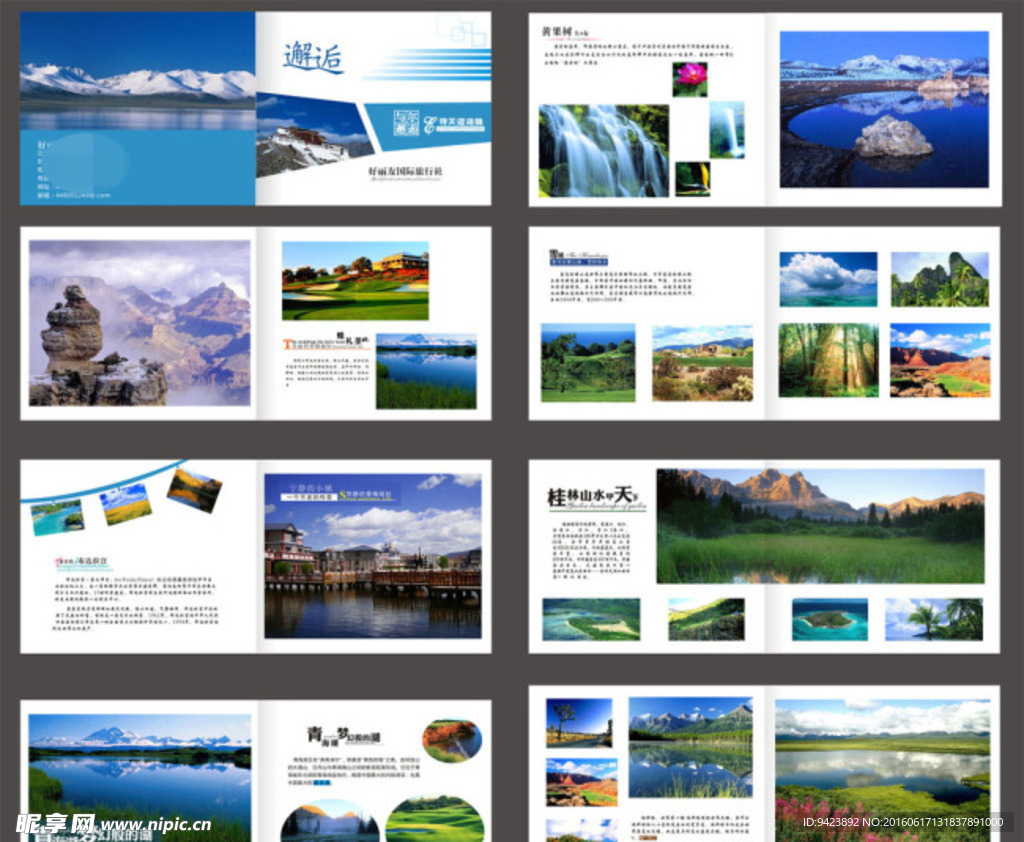Select the sunlit forest thumbnail

click(x=829, y=360)
